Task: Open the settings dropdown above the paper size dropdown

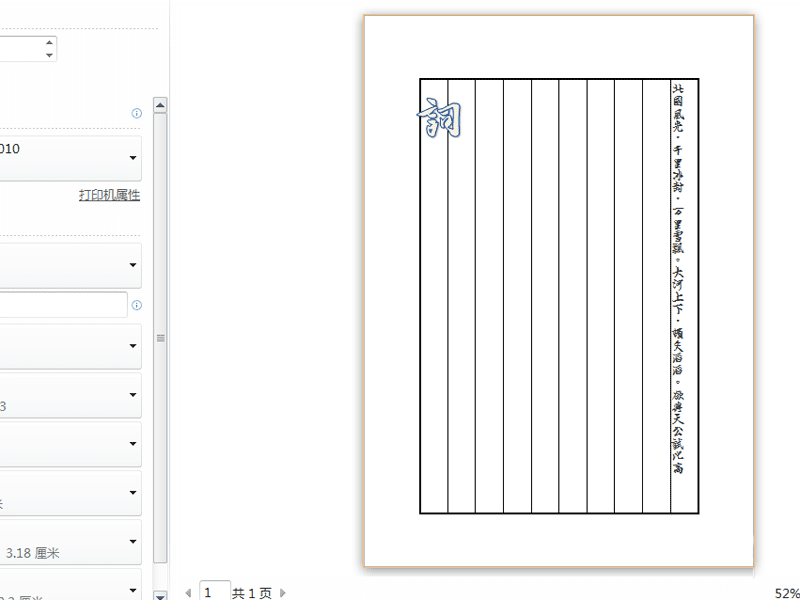Action: click(x=70, y=444)
